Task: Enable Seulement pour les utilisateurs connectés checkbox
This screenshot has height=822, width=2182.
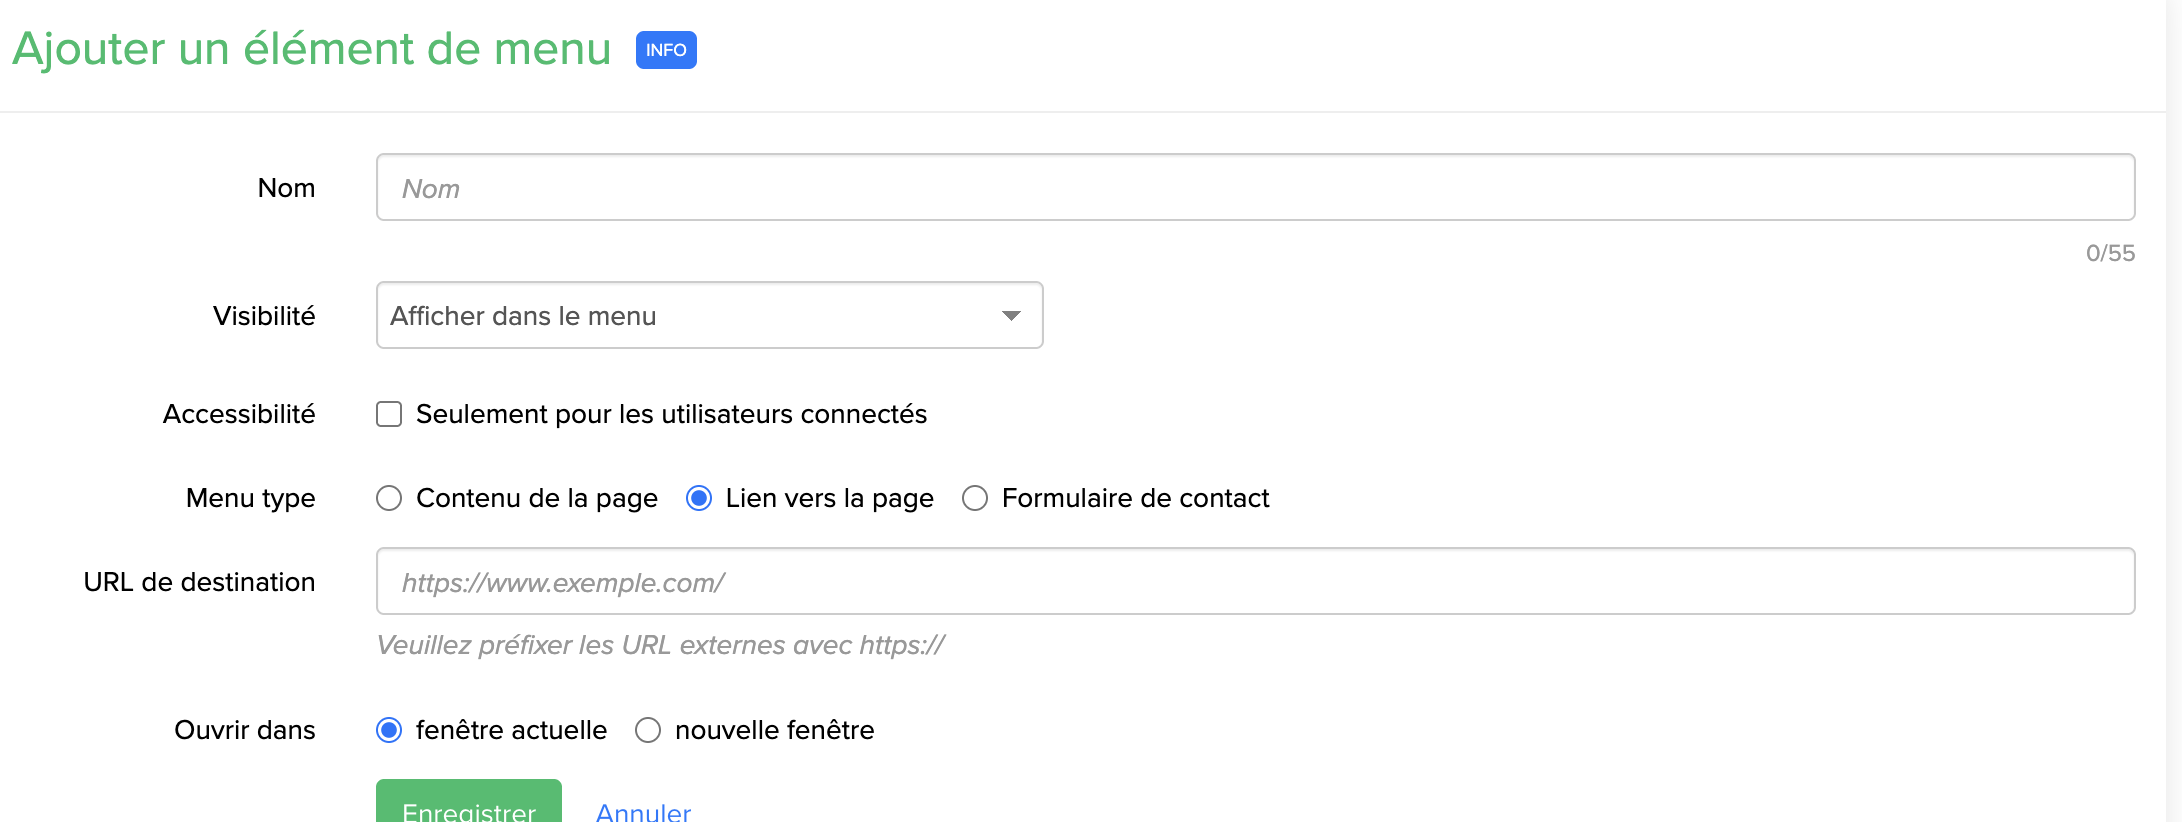Action: pyautogui.click(x=389, y=414)
